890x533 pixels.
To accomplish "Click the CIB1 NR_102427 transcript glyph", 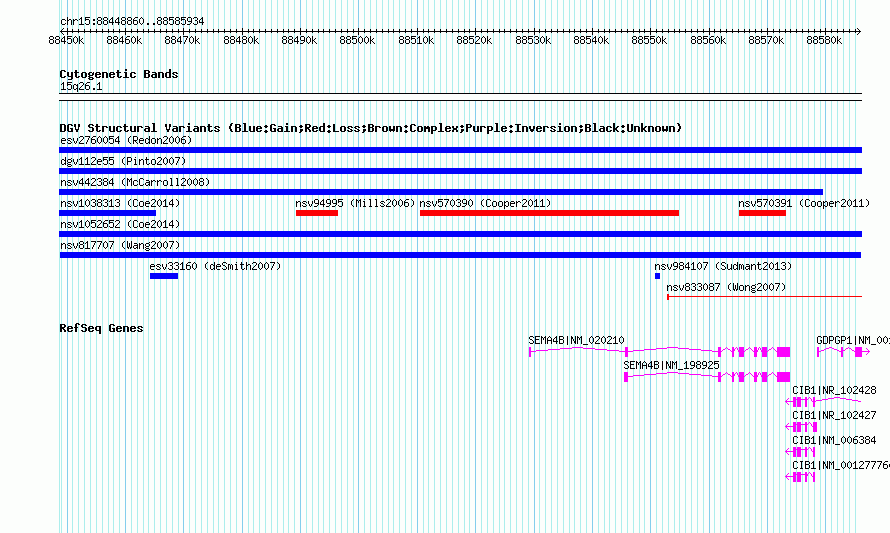I will pyautogui.click(x=801, y=427).
